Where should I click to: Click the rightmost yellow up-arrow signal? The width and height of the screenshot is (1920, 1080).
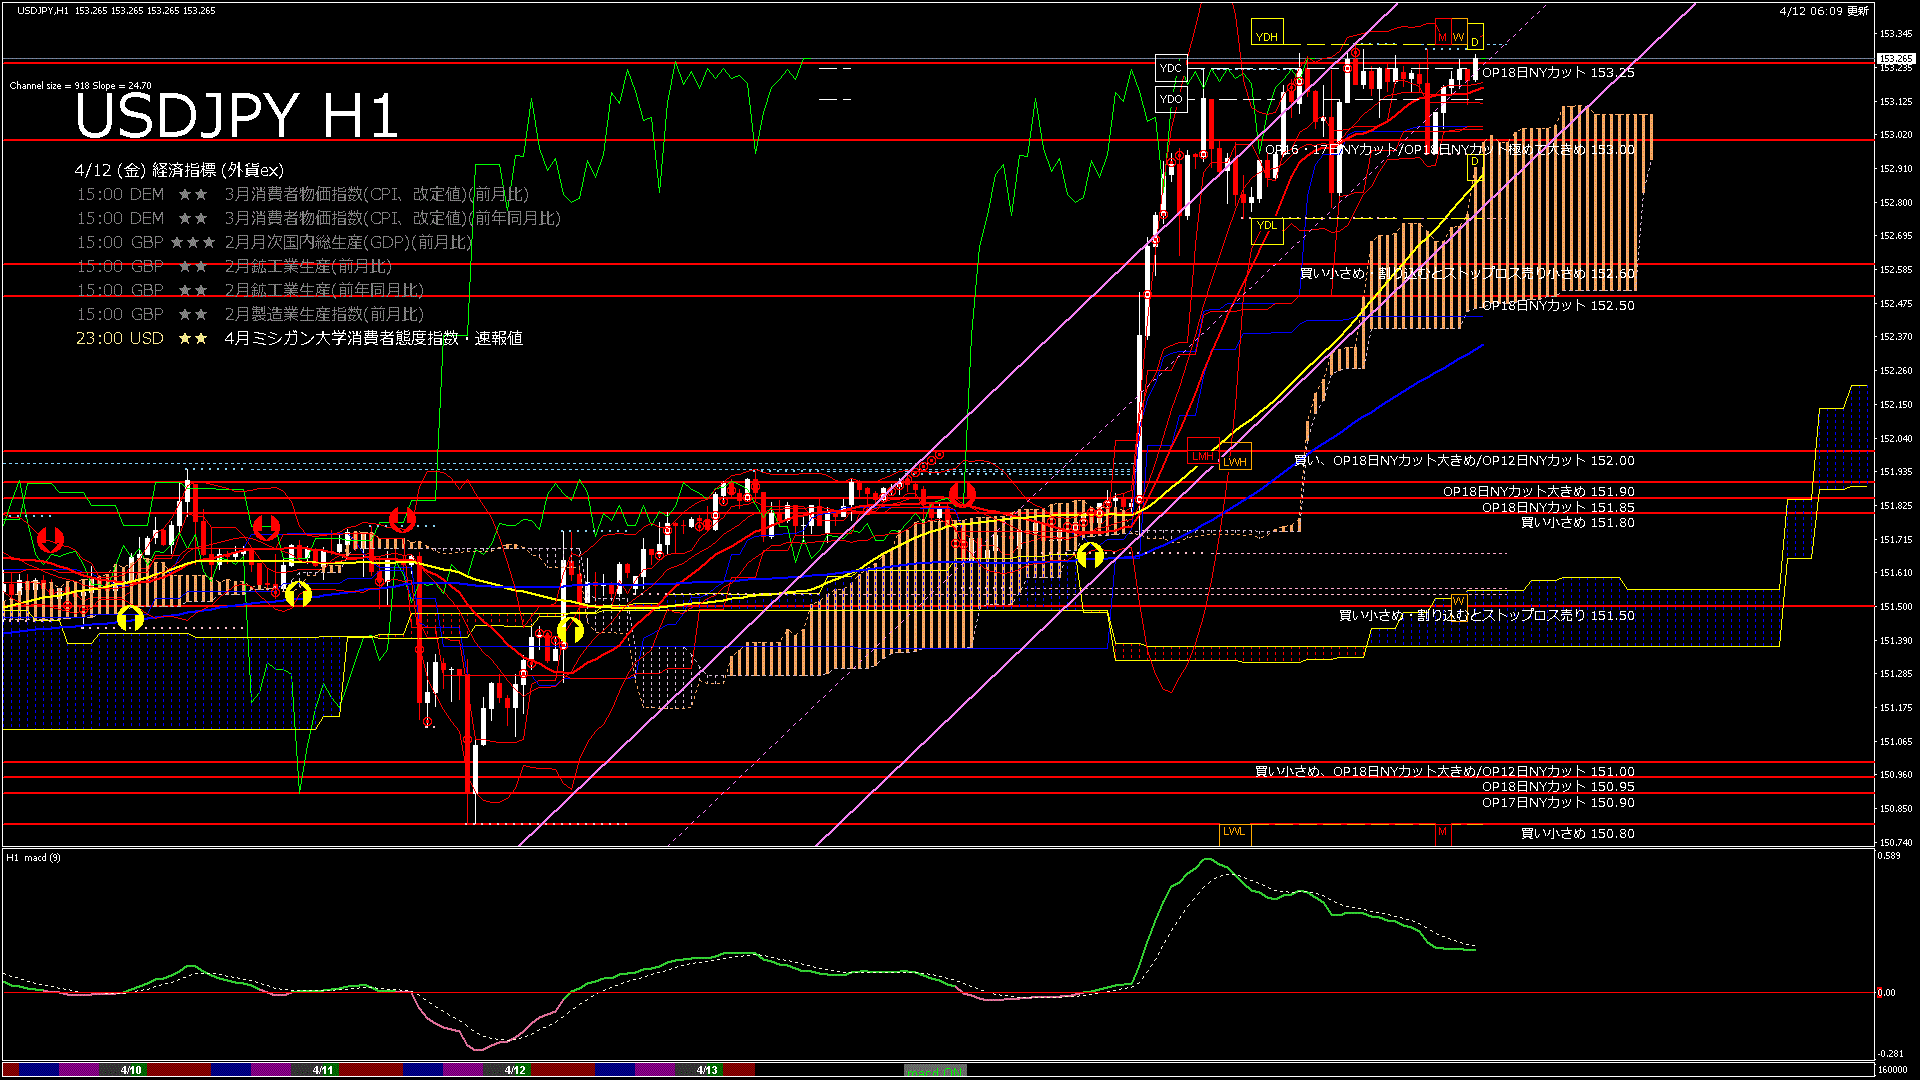coord(1090,554)
